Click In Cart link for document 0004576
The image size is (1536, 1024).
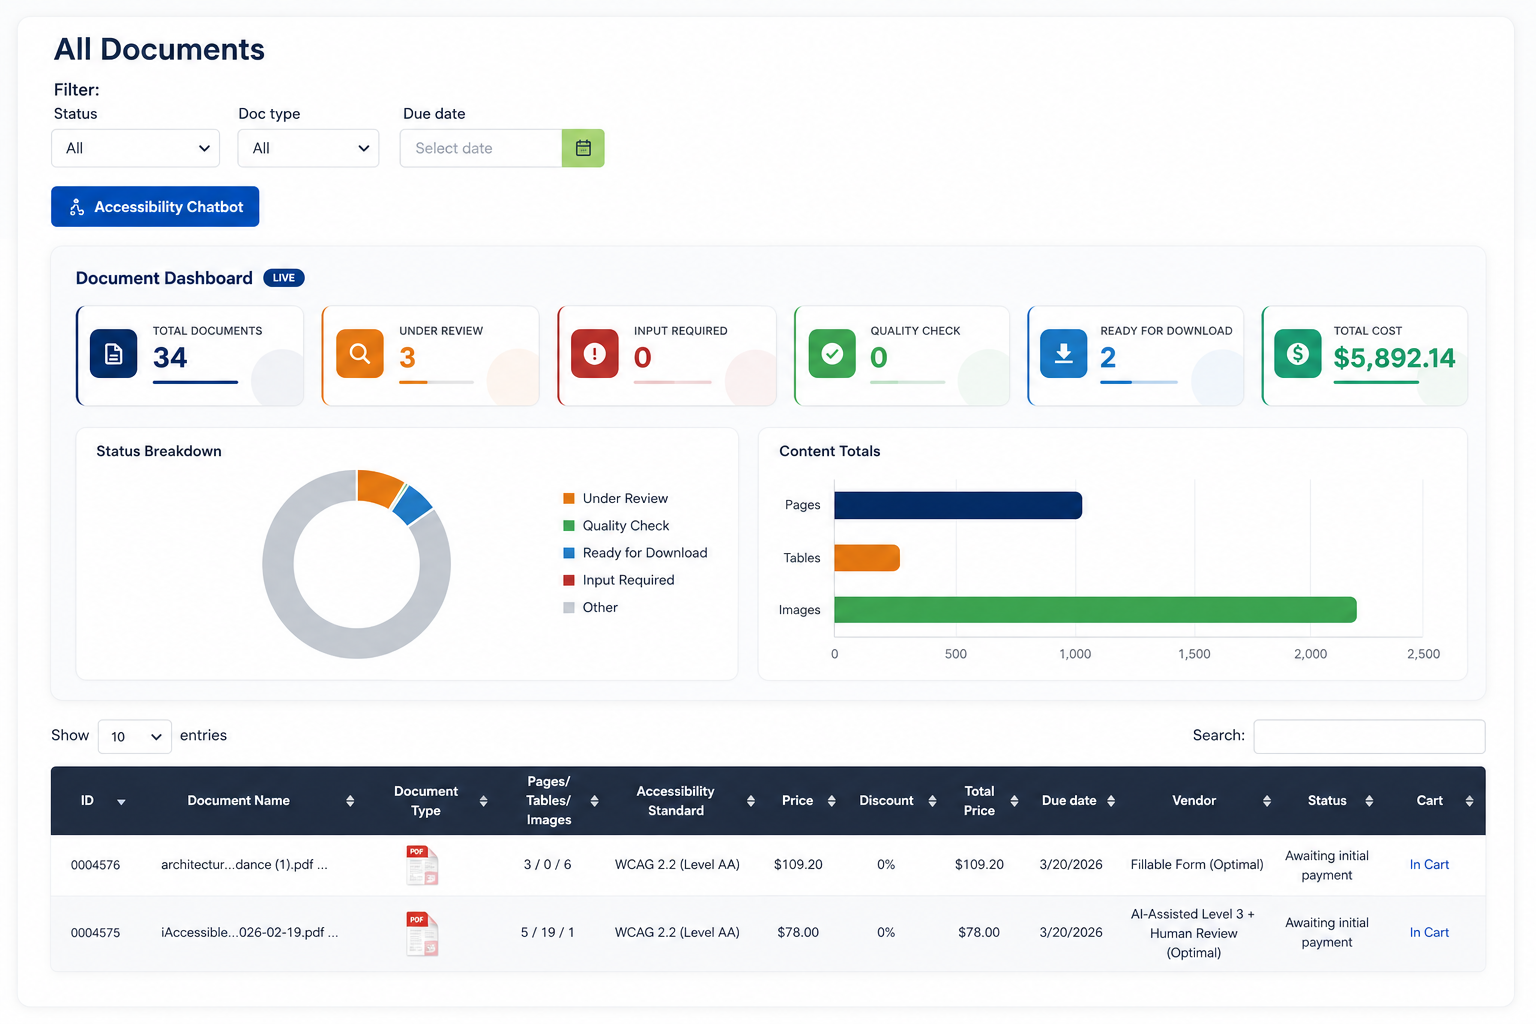[1429, 865]
